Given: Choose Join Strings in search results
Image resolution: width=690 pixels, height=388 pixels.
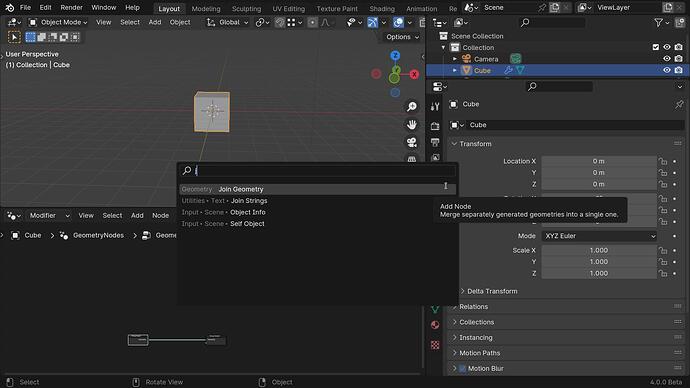Looking at the screenshot, I should [317, 201].
